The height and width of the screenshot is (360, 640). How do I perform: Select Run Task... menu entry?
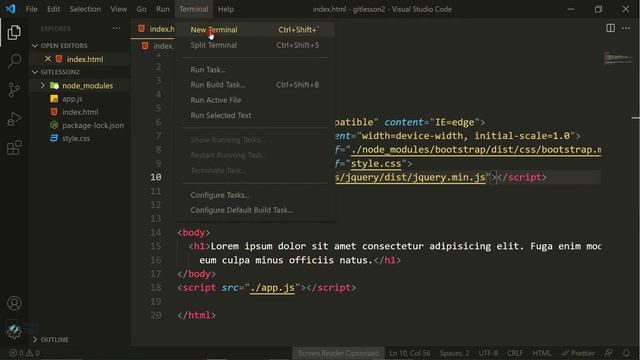click(255, 69)
